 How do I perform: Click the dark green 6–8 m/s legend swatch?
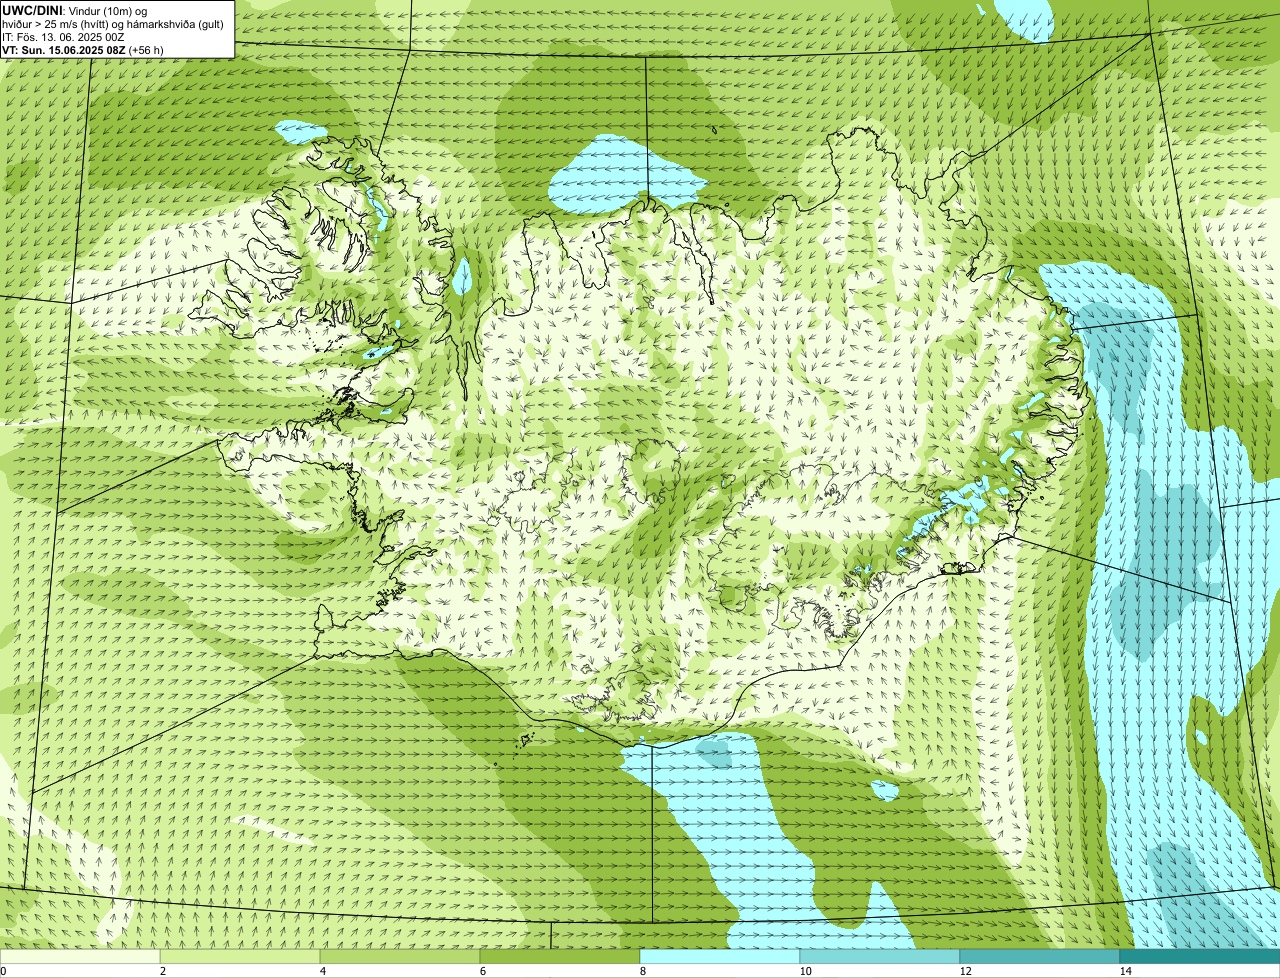pos(560,956)
